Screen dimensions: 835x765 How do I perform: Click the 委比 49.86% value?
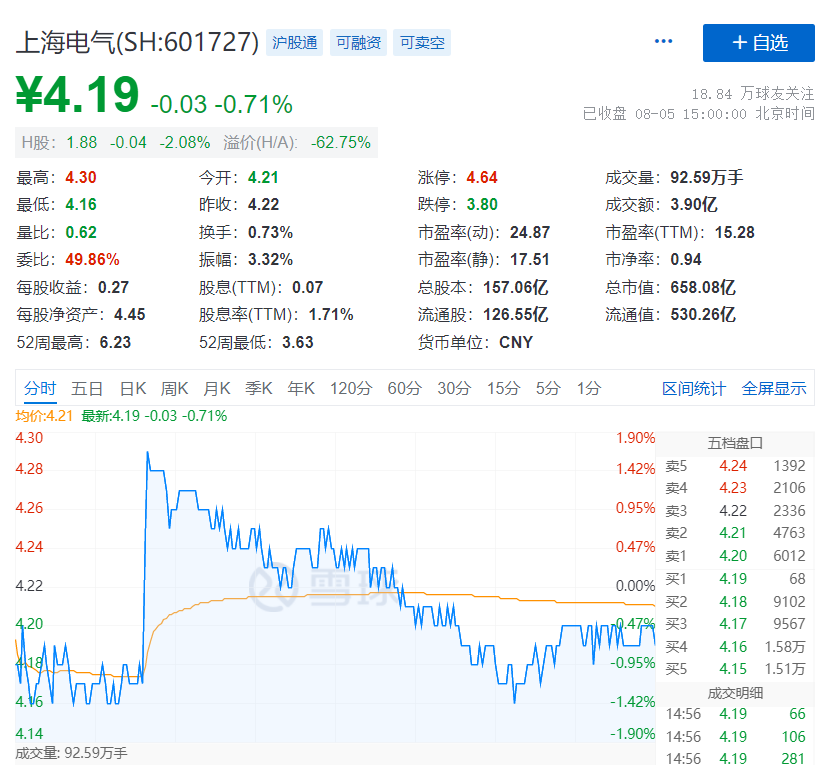pyautogui.click(x=92, y=260)
